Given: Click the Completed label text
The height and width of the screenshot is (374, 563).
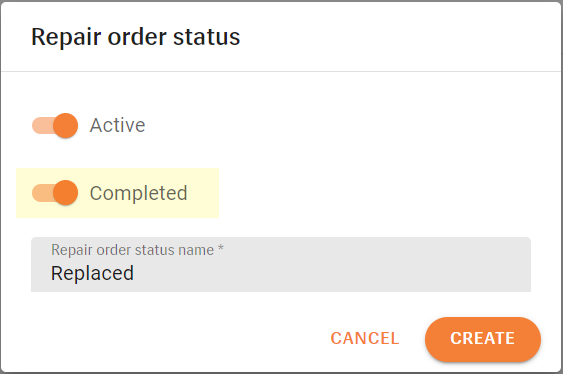Looking at the screenshot, I should [x=139, y=193].
